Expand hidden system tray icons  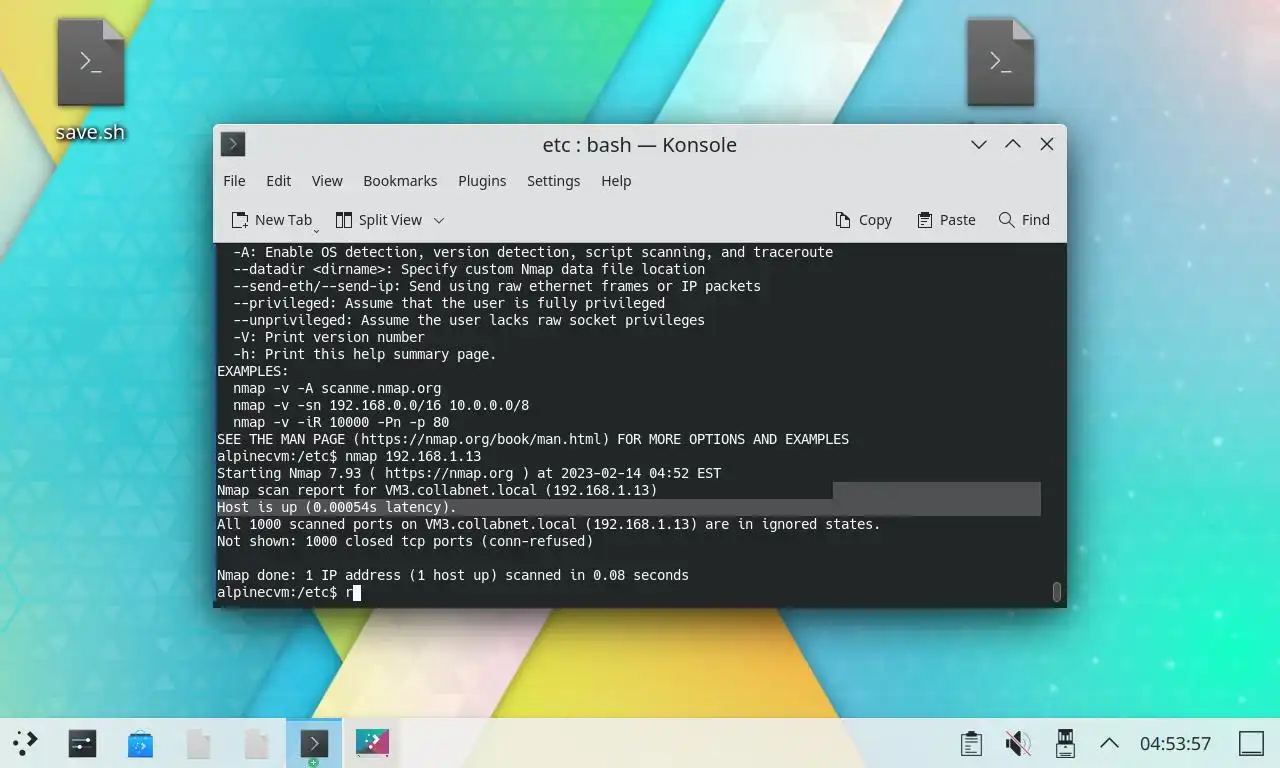point(1109,743)
